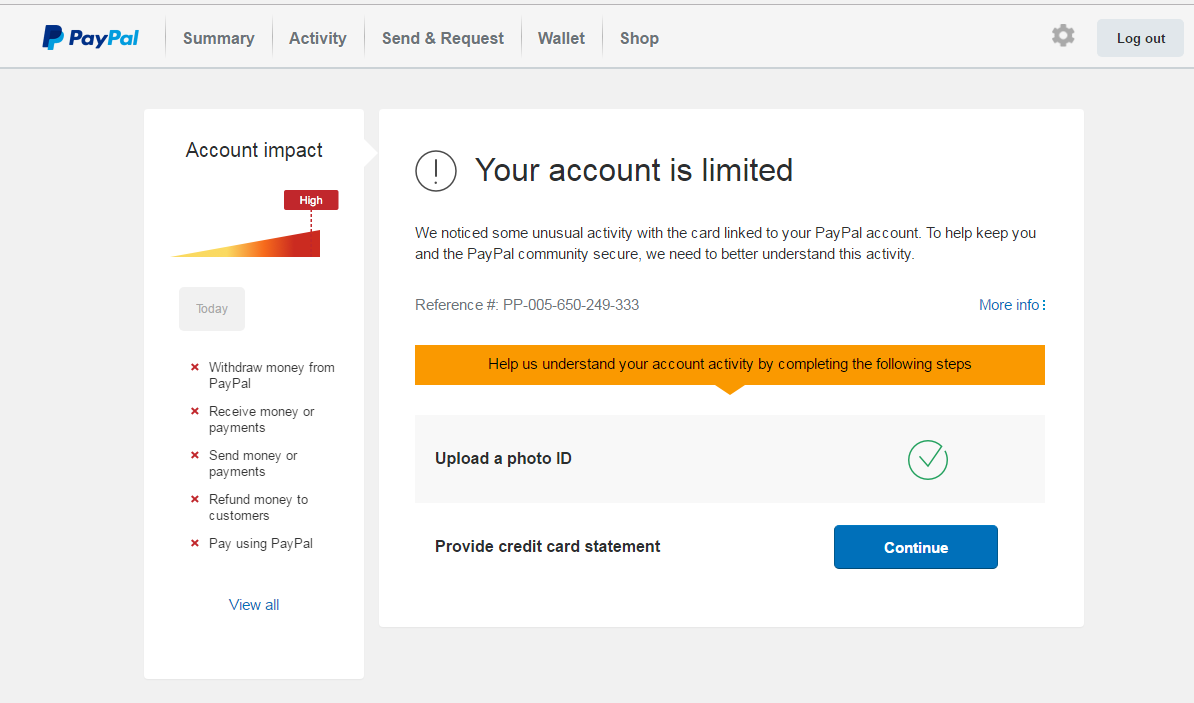Click red X beside Pay using PayPal
This screenshot has width=1194, height=703.
pos(195,544)
